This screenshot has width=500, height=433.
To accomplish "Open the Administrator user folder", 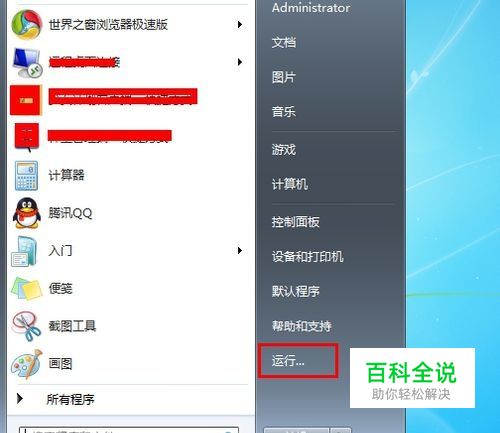I will point(311,7).
